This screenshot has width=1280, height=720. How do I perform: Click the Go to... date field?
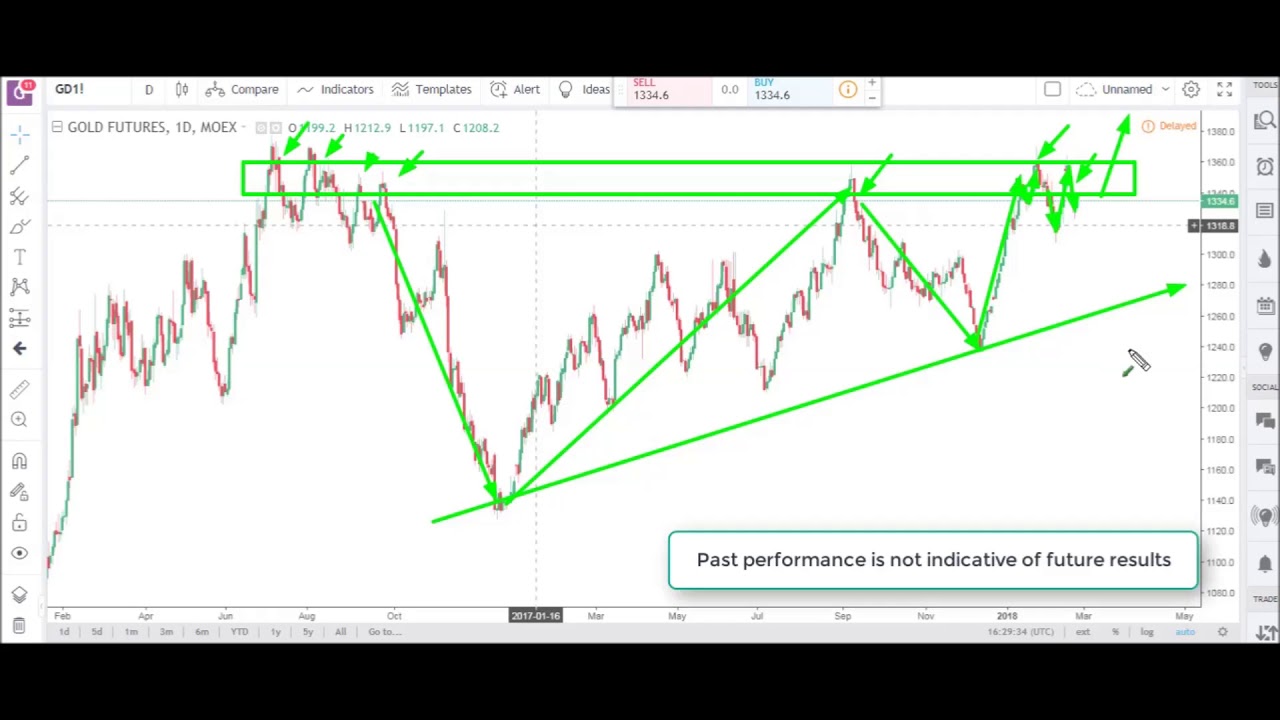(x=384, y=631)
